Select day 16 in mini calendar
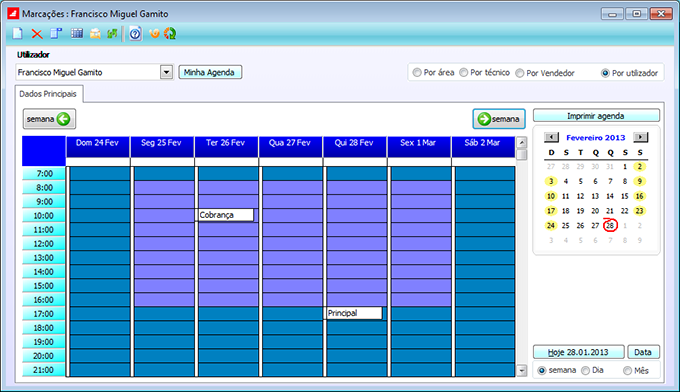Image resolution: width=680 pixels, height=392 pixels. click(x=640, y=196)
